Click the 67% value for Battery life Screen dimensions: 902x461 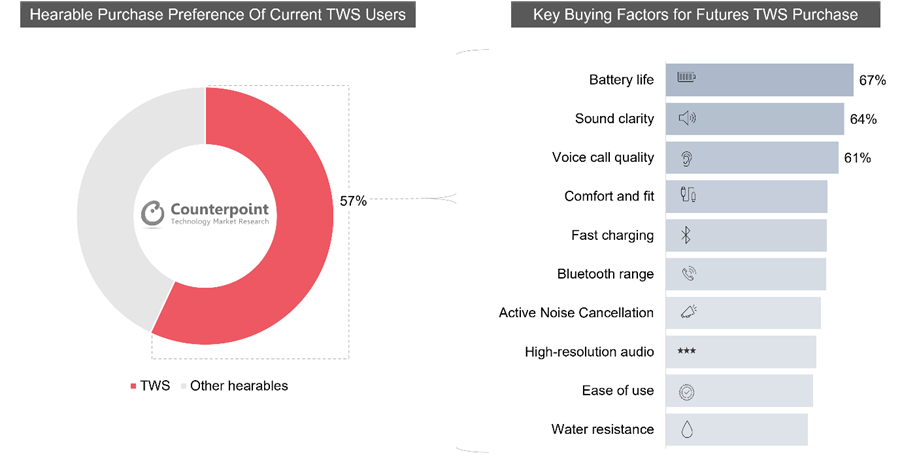point(873,80)
